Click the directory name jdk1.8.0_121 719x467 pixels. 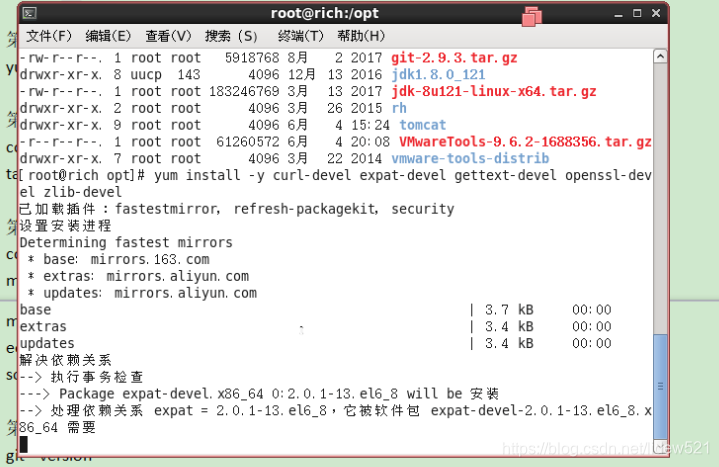438,74
